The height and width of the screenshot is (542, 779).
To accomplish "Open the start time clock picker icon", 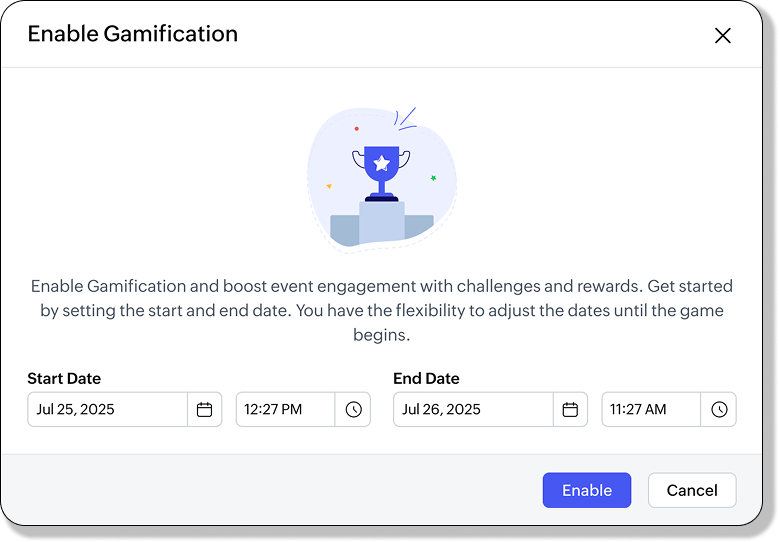I will [x=353, y=409].
